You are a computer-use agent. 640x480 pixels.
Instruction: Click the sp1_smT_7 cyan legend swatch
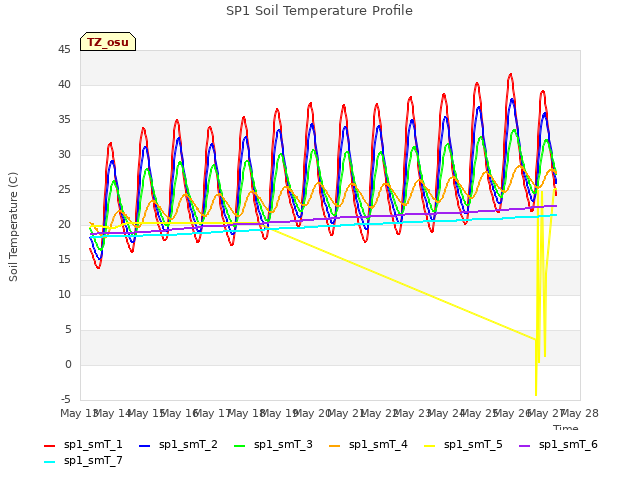[49, 462]
